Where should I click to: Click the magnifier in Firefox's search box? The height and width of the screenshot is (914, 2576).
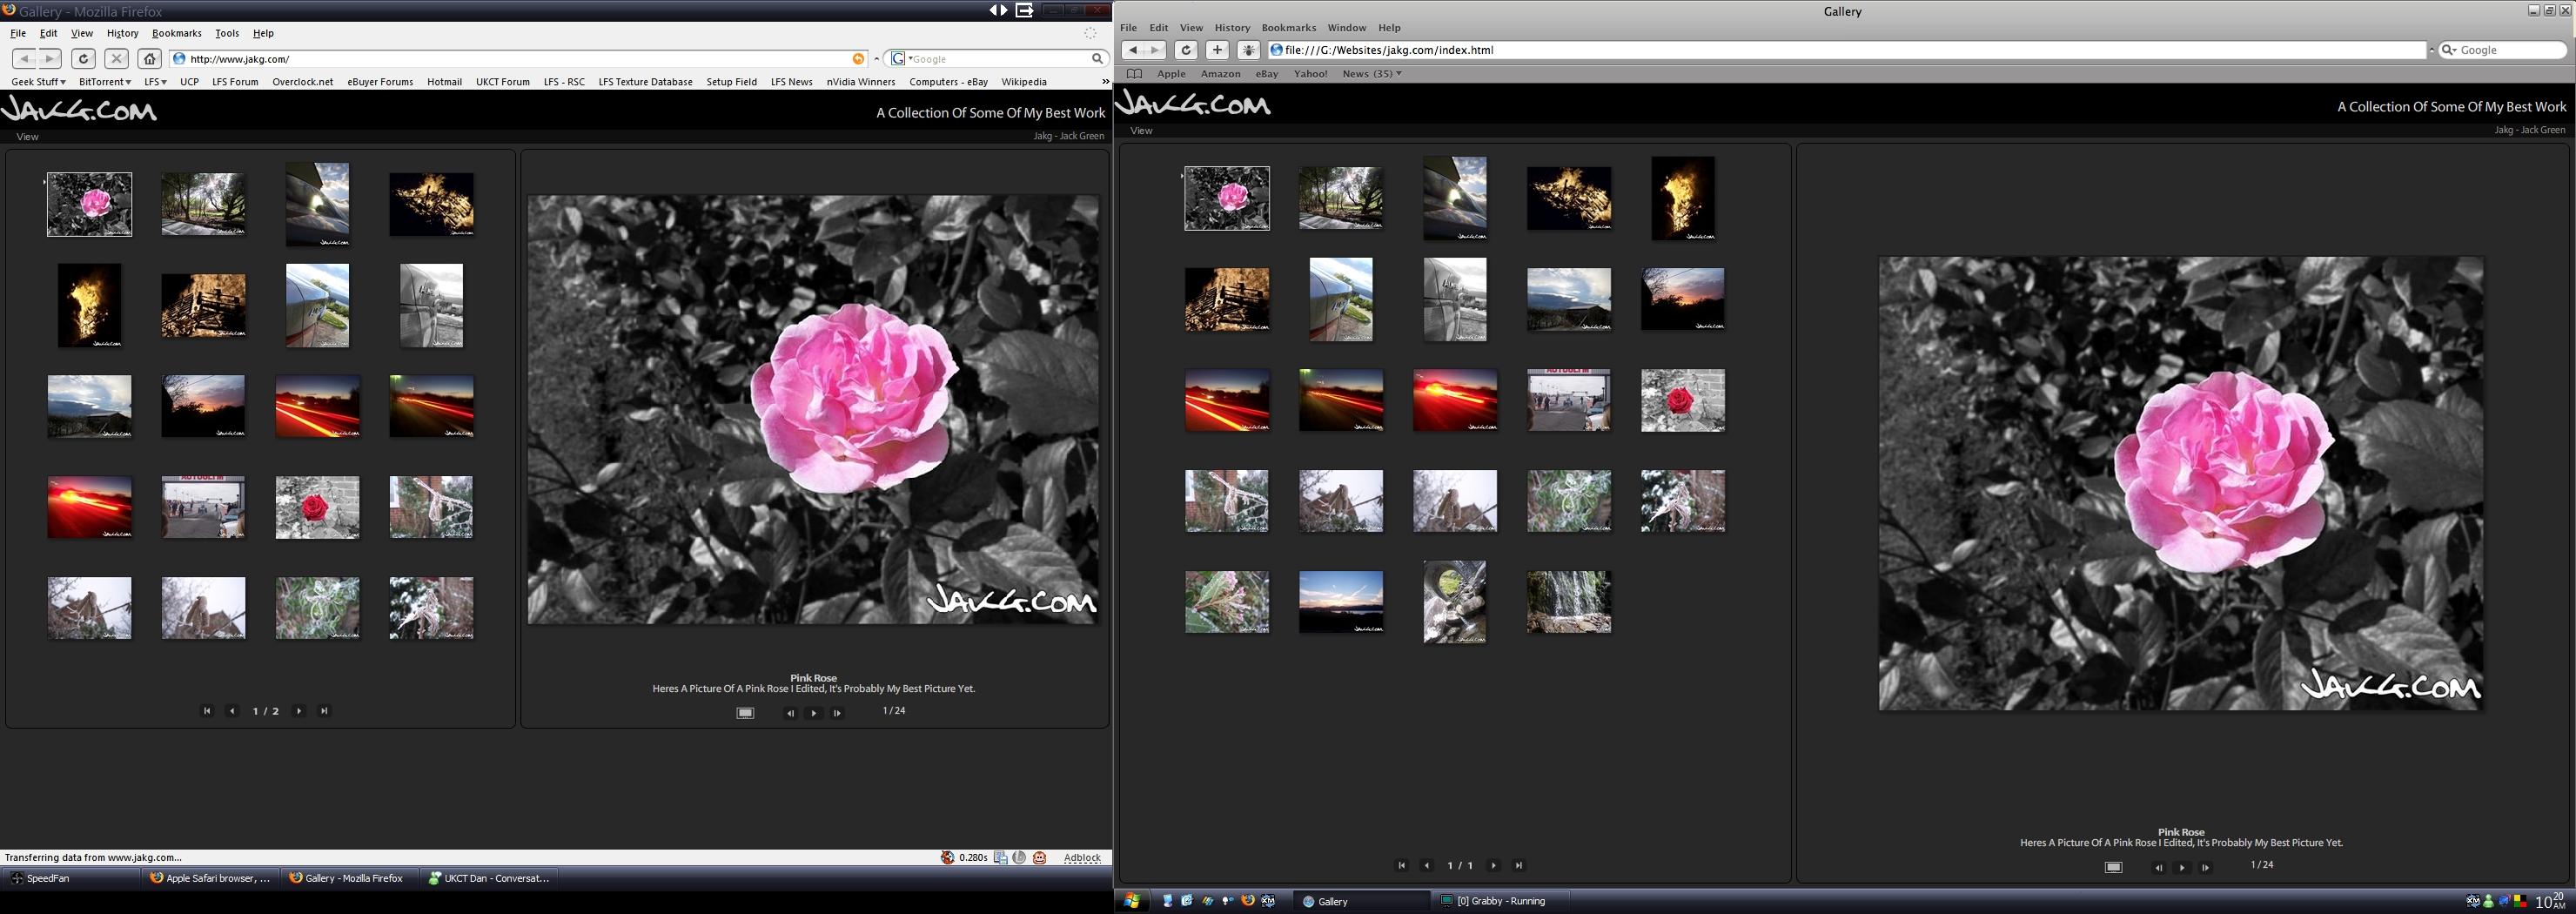click(1097, 59)
